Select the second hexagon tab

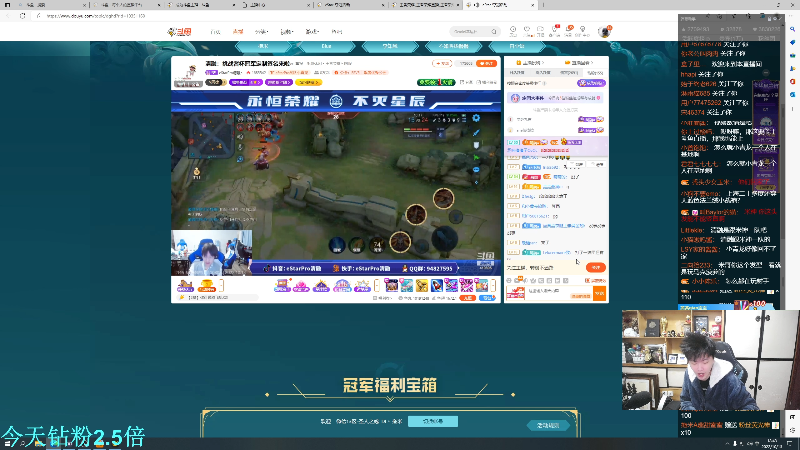click(327, 46)
